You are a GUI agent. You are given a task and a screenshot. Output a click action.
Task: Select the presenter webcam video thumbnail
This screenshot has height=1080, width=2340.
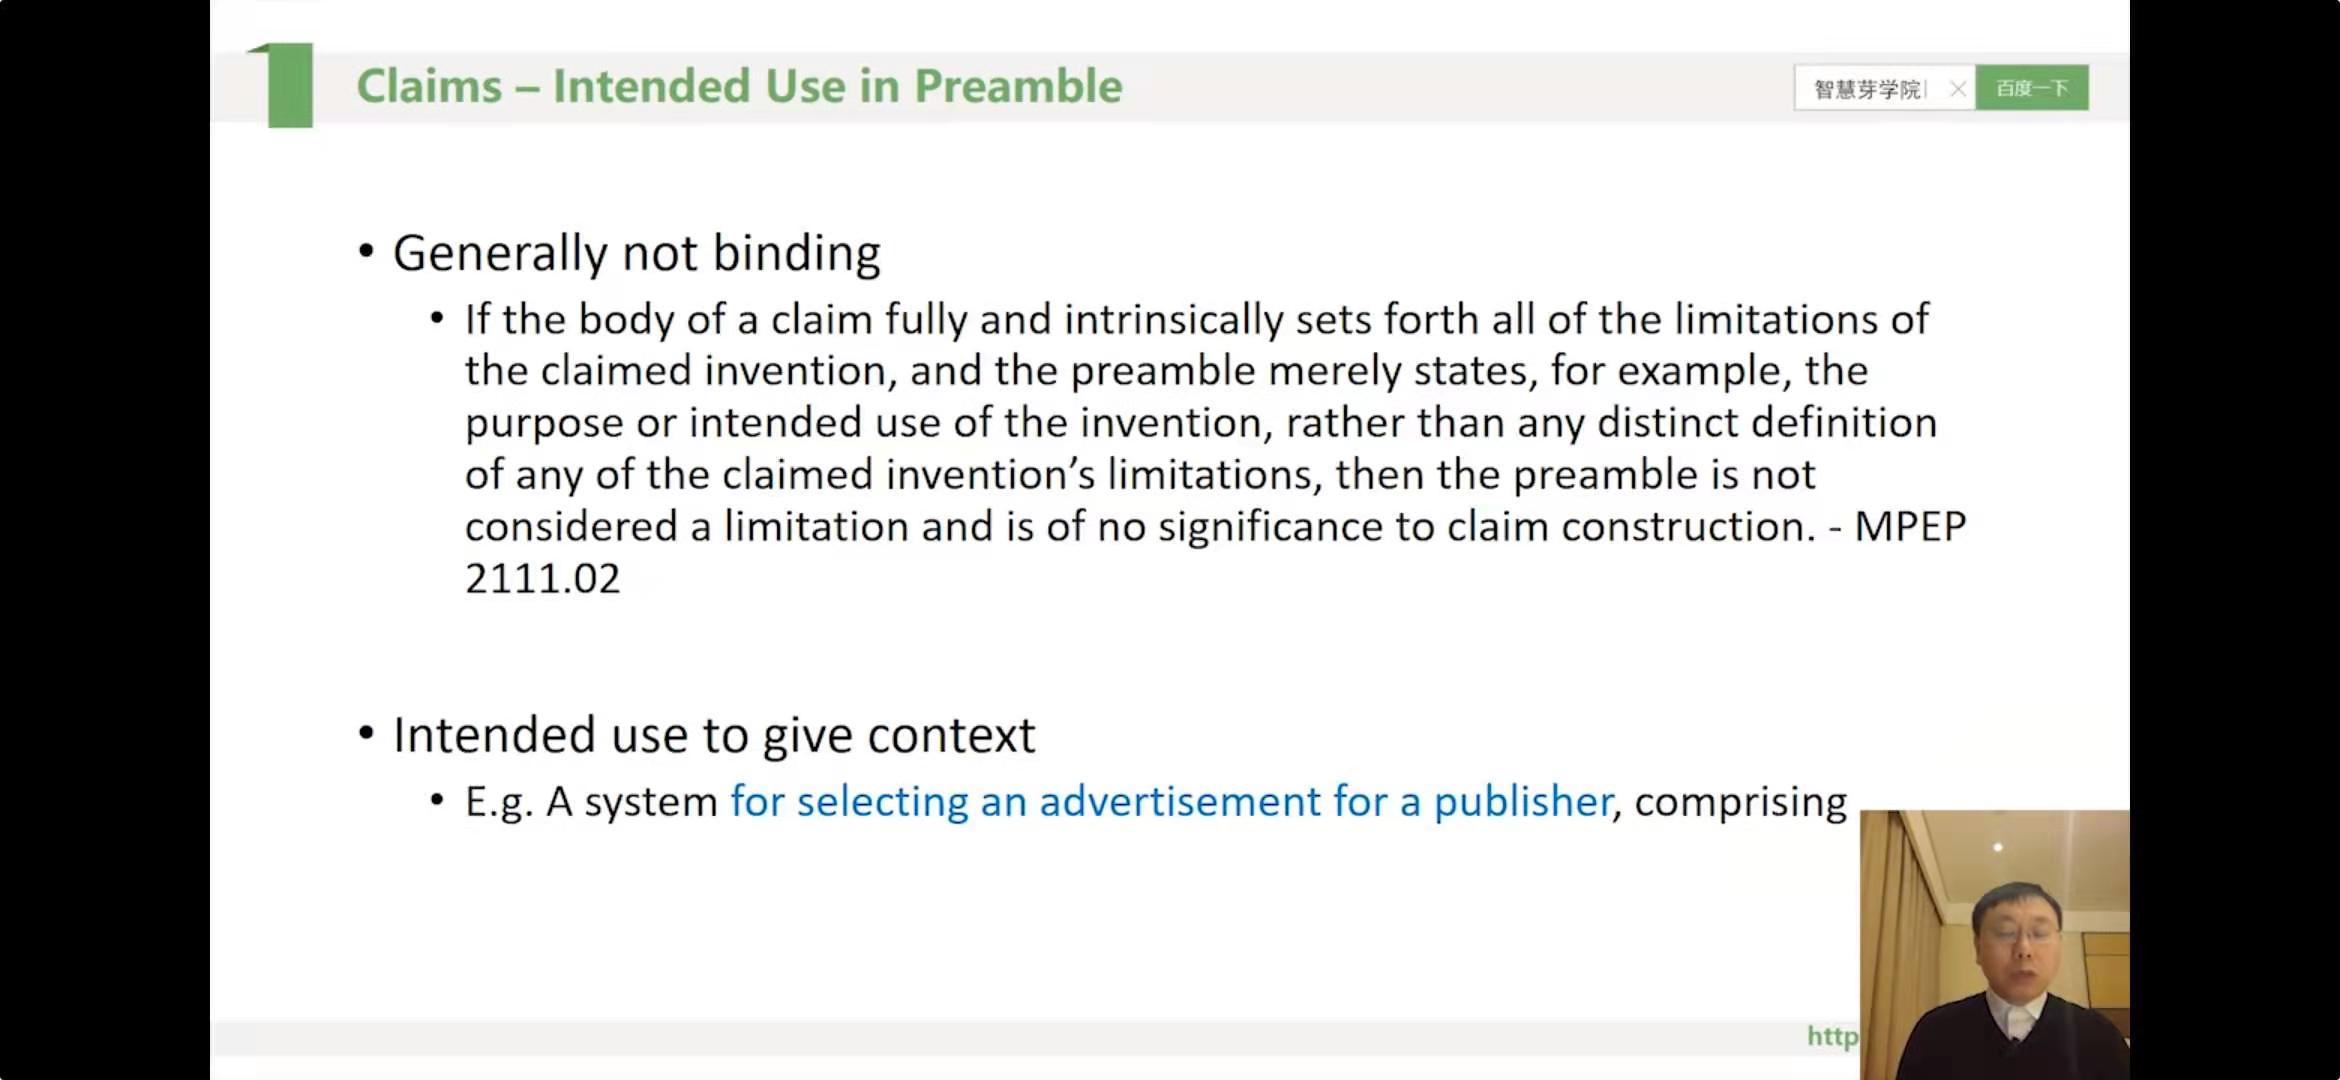[x=1994, y=944]
